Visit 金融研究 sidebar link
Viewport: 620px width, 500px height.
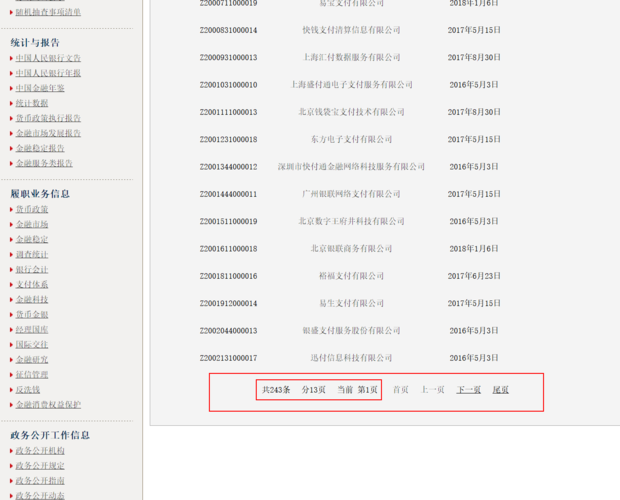[32, 360]
